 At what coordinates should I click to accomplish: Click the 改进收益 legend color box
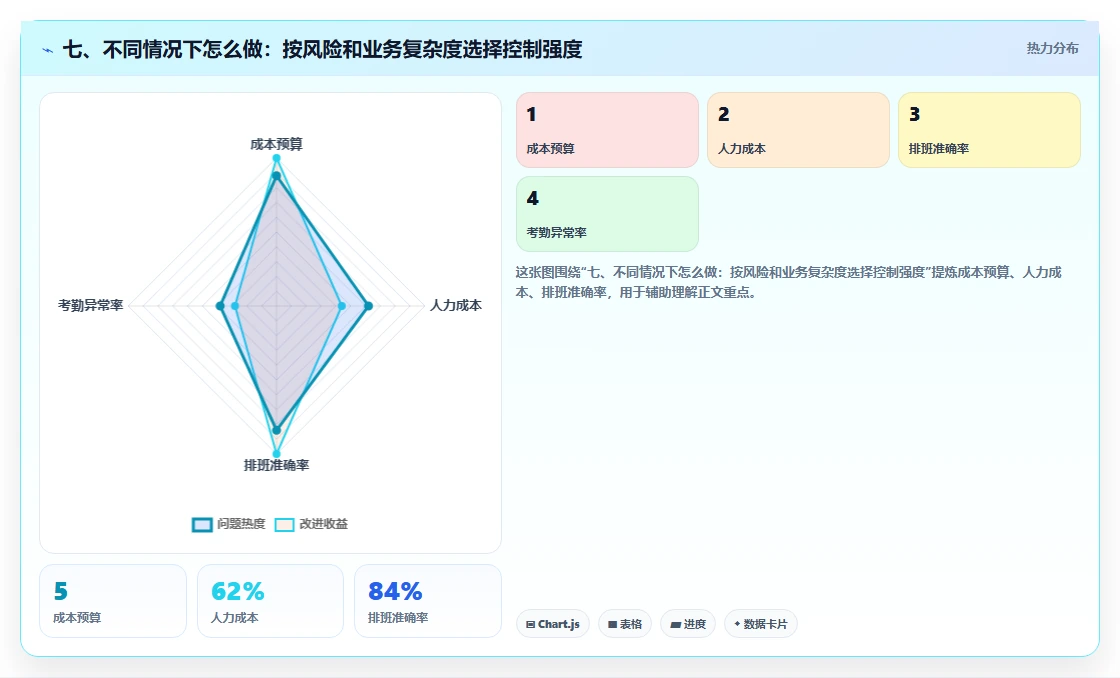coord(284,524)
